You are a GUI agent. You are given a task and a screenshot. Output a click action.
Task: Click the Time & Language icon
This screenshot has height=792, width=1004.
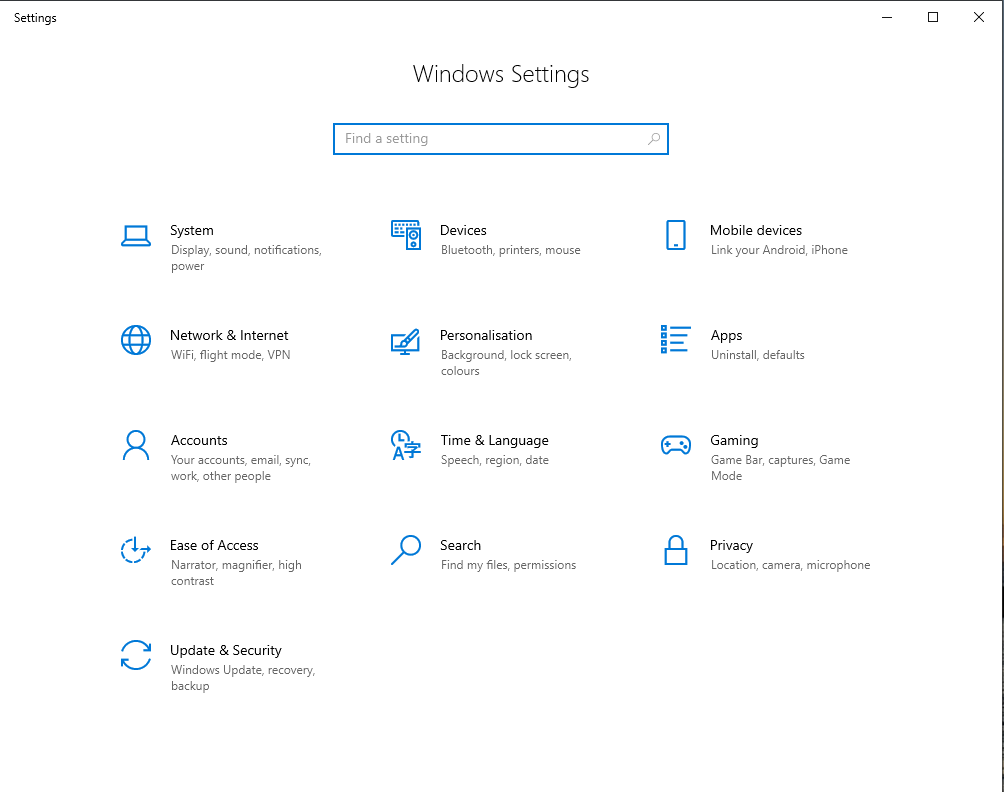[x=406, y=445]
